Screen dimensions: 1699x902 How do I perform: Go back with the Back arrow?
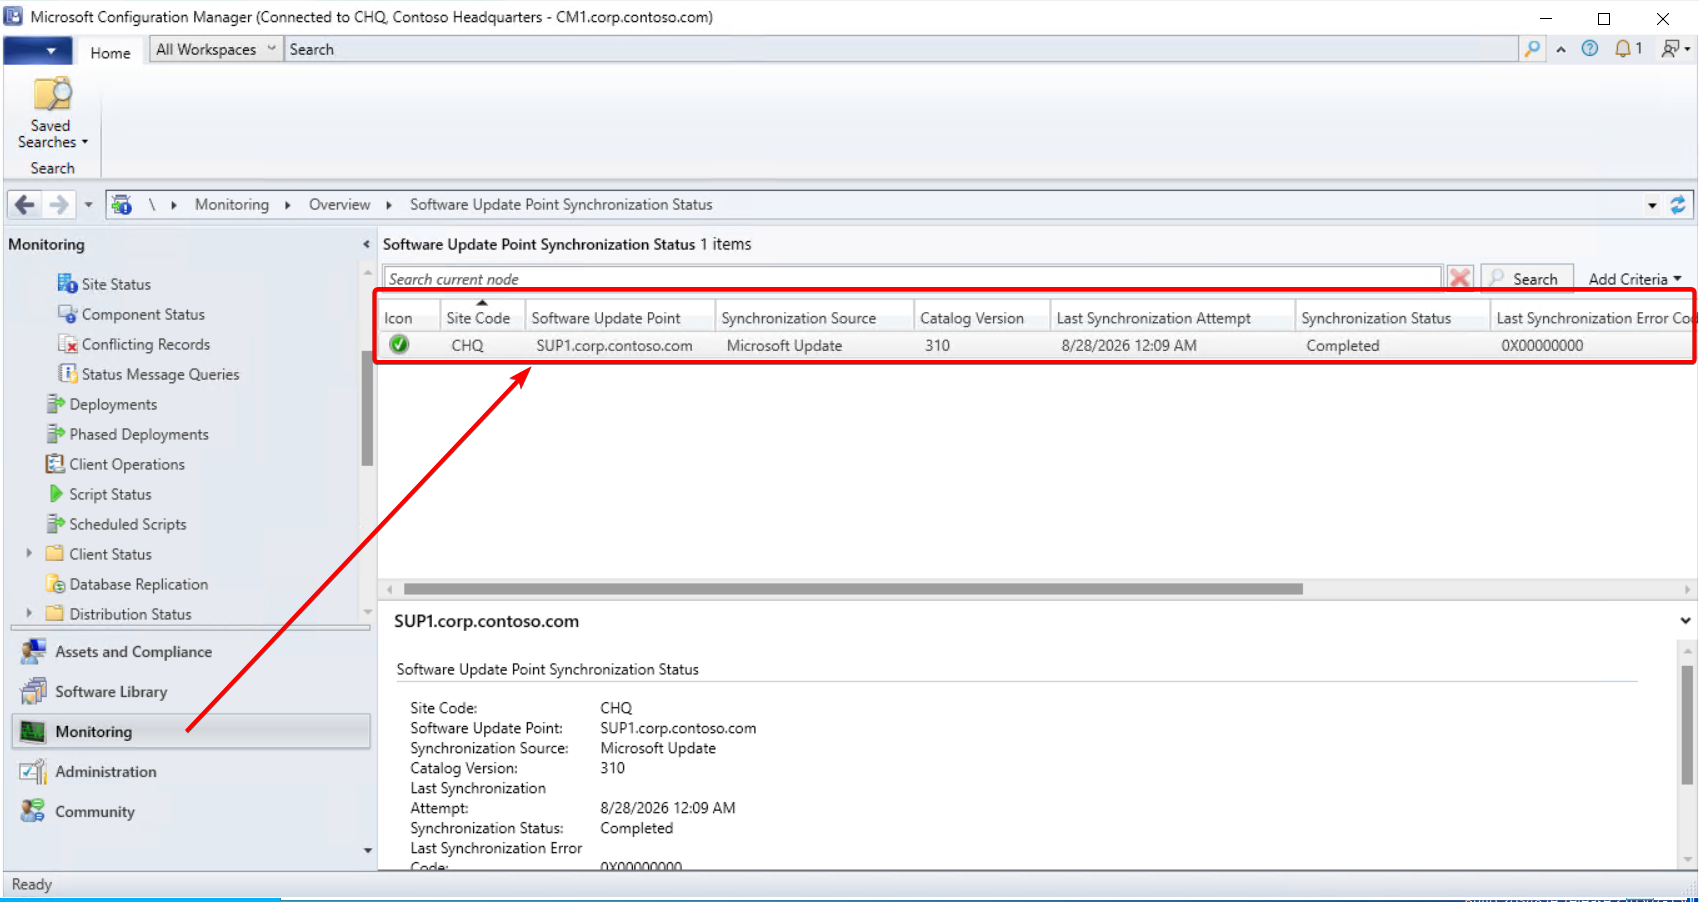[24, 205]
